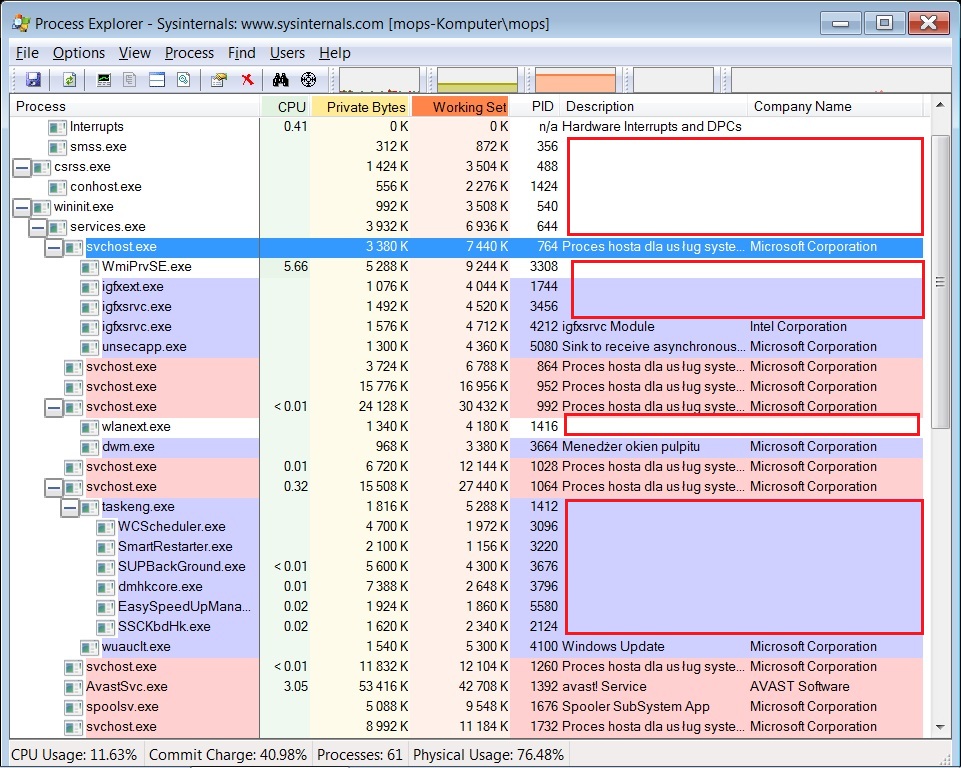Screen dimensions: 961x768
Task: Open the Process menu
Action: [189, 53]
